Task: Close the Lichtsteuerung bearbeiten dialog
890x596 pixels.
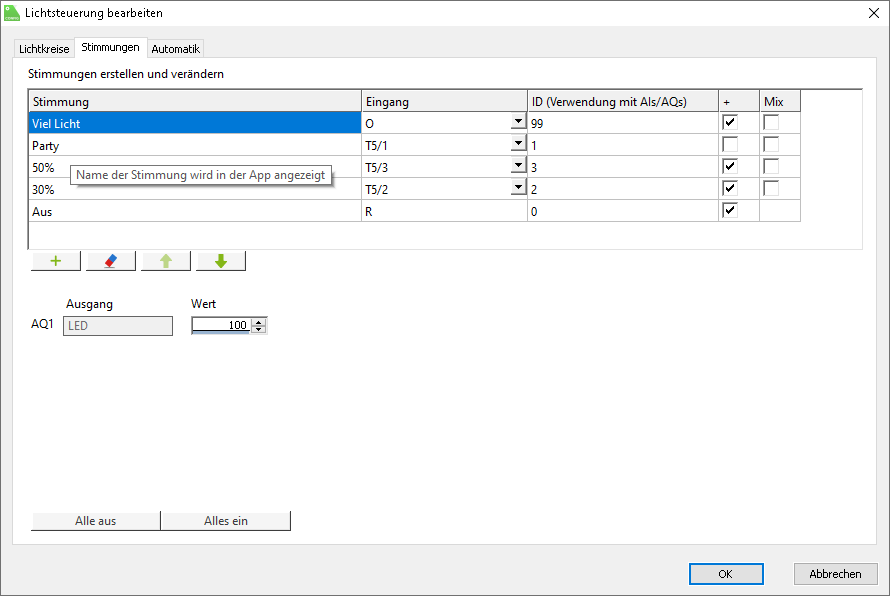Action: tap(873, 13)
